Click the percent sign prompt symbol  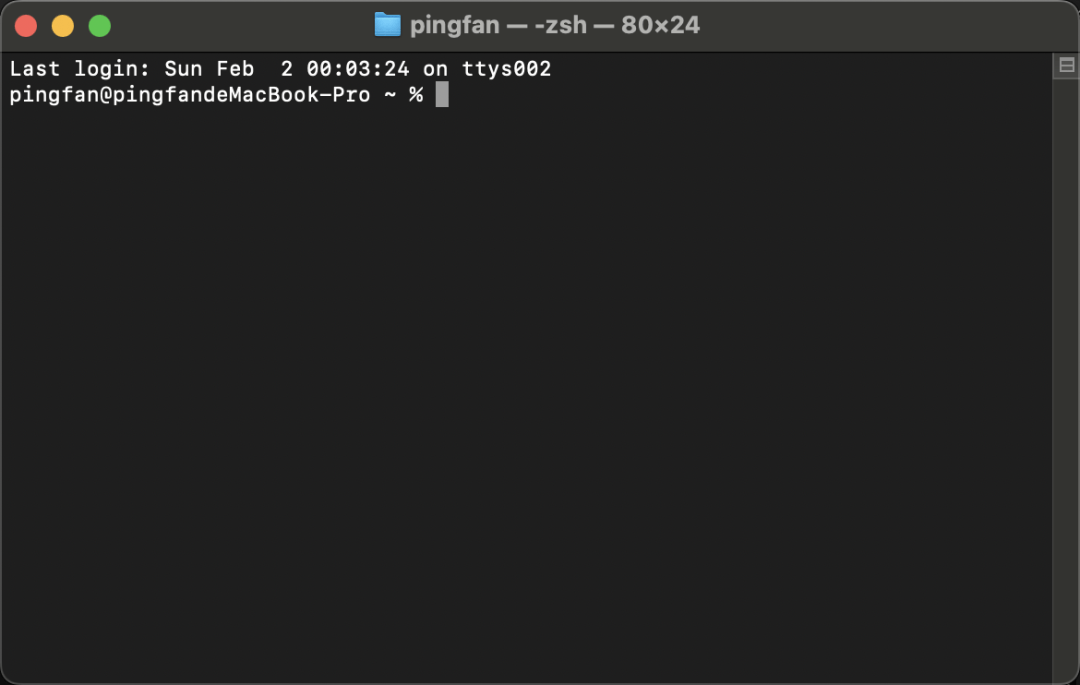coord(416,95)
